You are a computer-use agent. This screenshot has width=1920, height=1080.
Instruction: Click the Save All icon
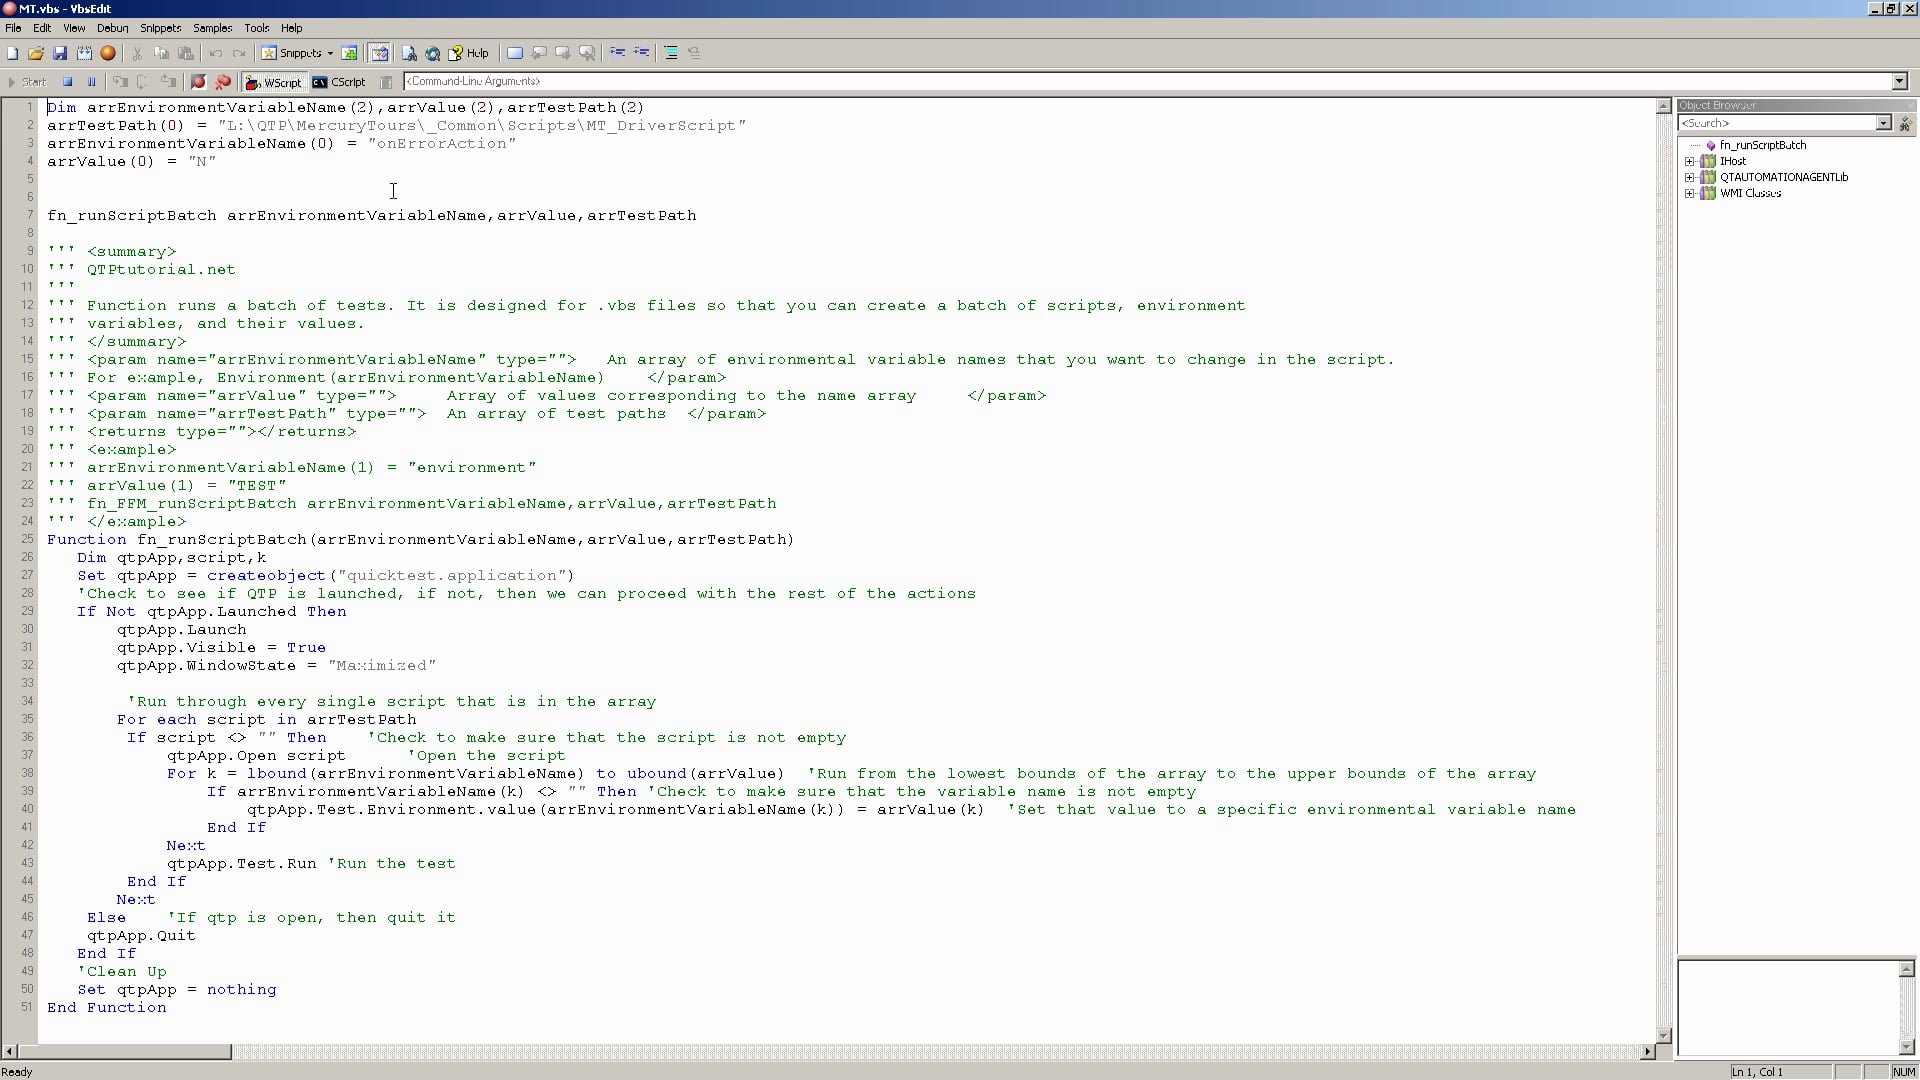[x=84, y=53]
